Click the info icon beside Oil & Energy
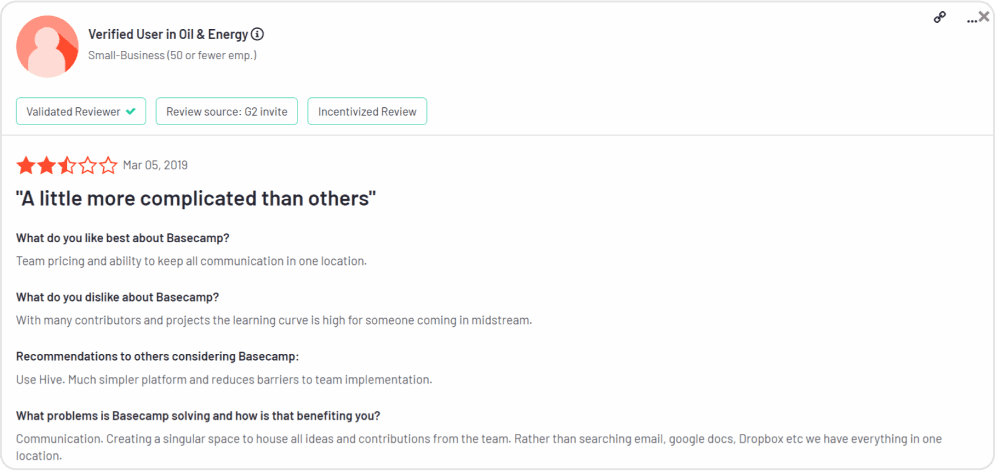Viewport: 995px width, 471px height. (257, 34)
